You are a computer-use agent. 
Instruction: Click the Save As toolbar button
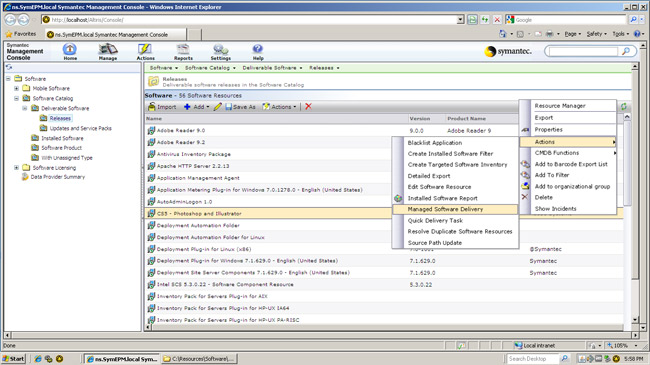(240, 107)
